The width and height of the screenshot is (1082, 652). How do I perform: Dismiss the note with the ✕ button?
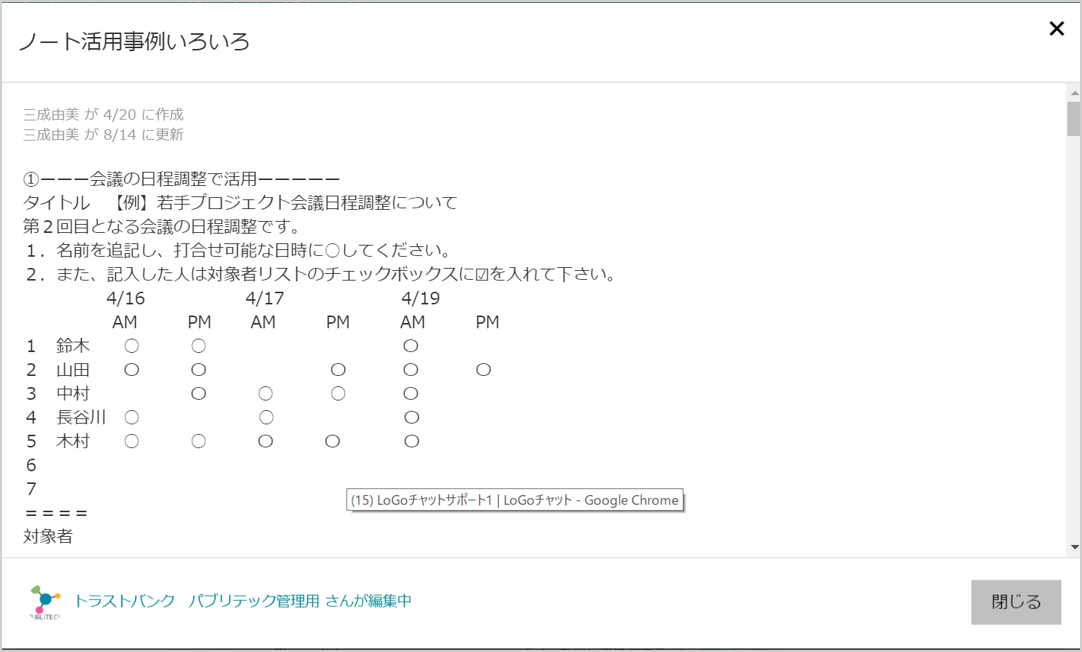[1057, 29]
